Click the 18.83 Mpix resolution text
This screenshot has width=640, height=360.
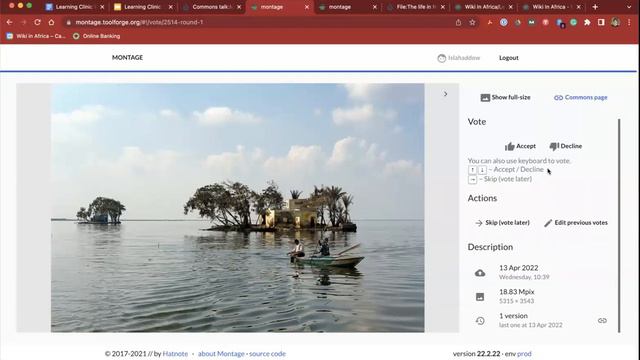(517, 292)
